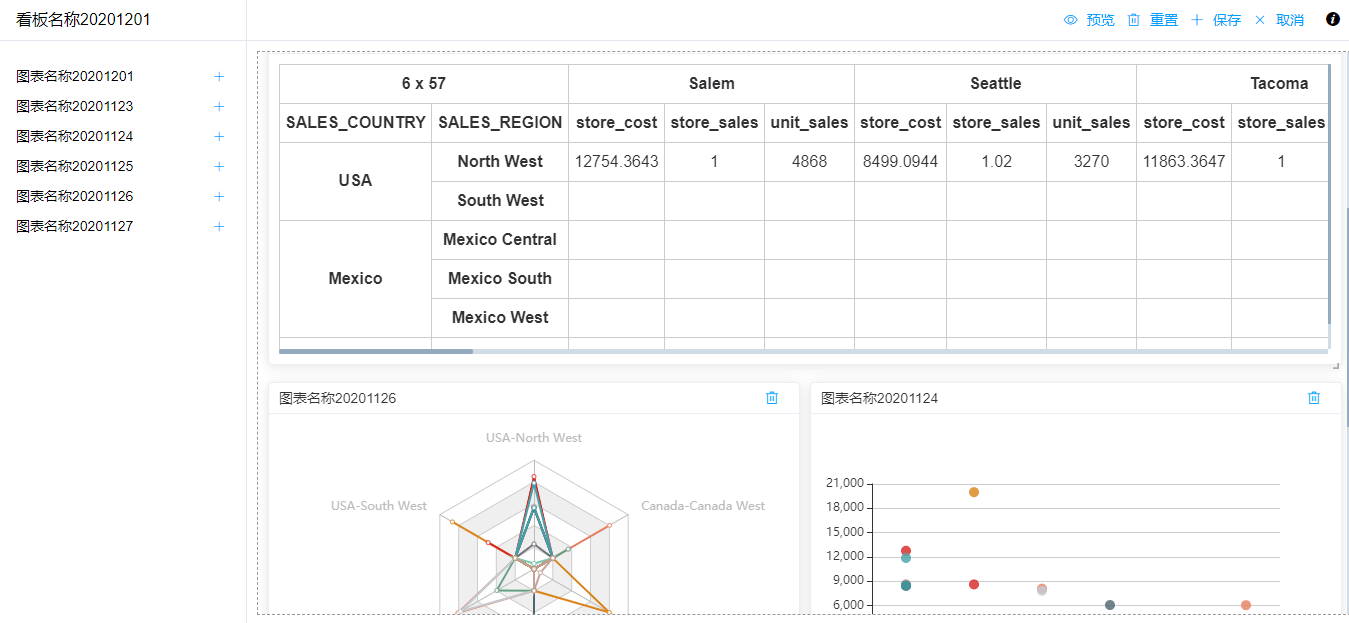Select 图表名称20201126 in the chart list
The image size is (1349, 623).
pyautogui.click(x=75, y=196)
